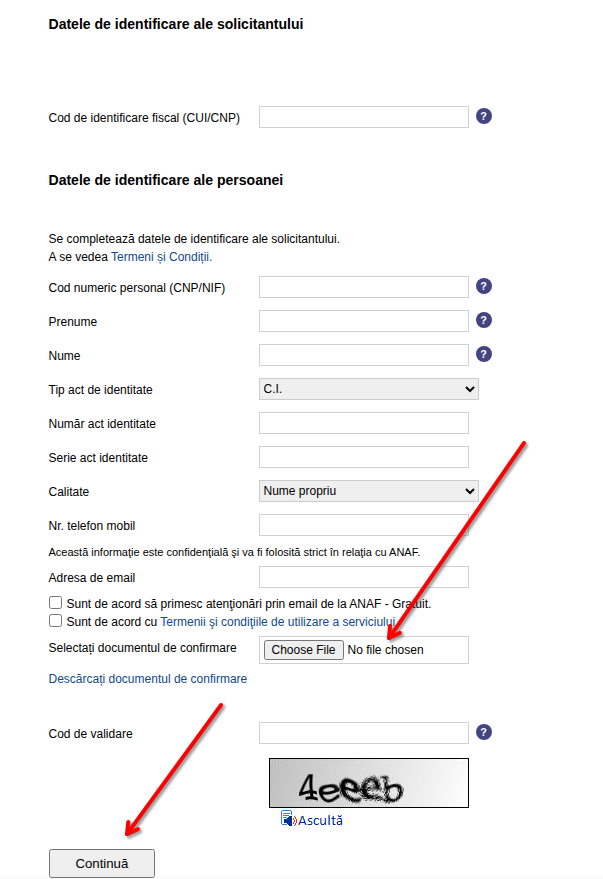Click the captcha validation image
Screen dimensions: 603x879
pos(368,783)
